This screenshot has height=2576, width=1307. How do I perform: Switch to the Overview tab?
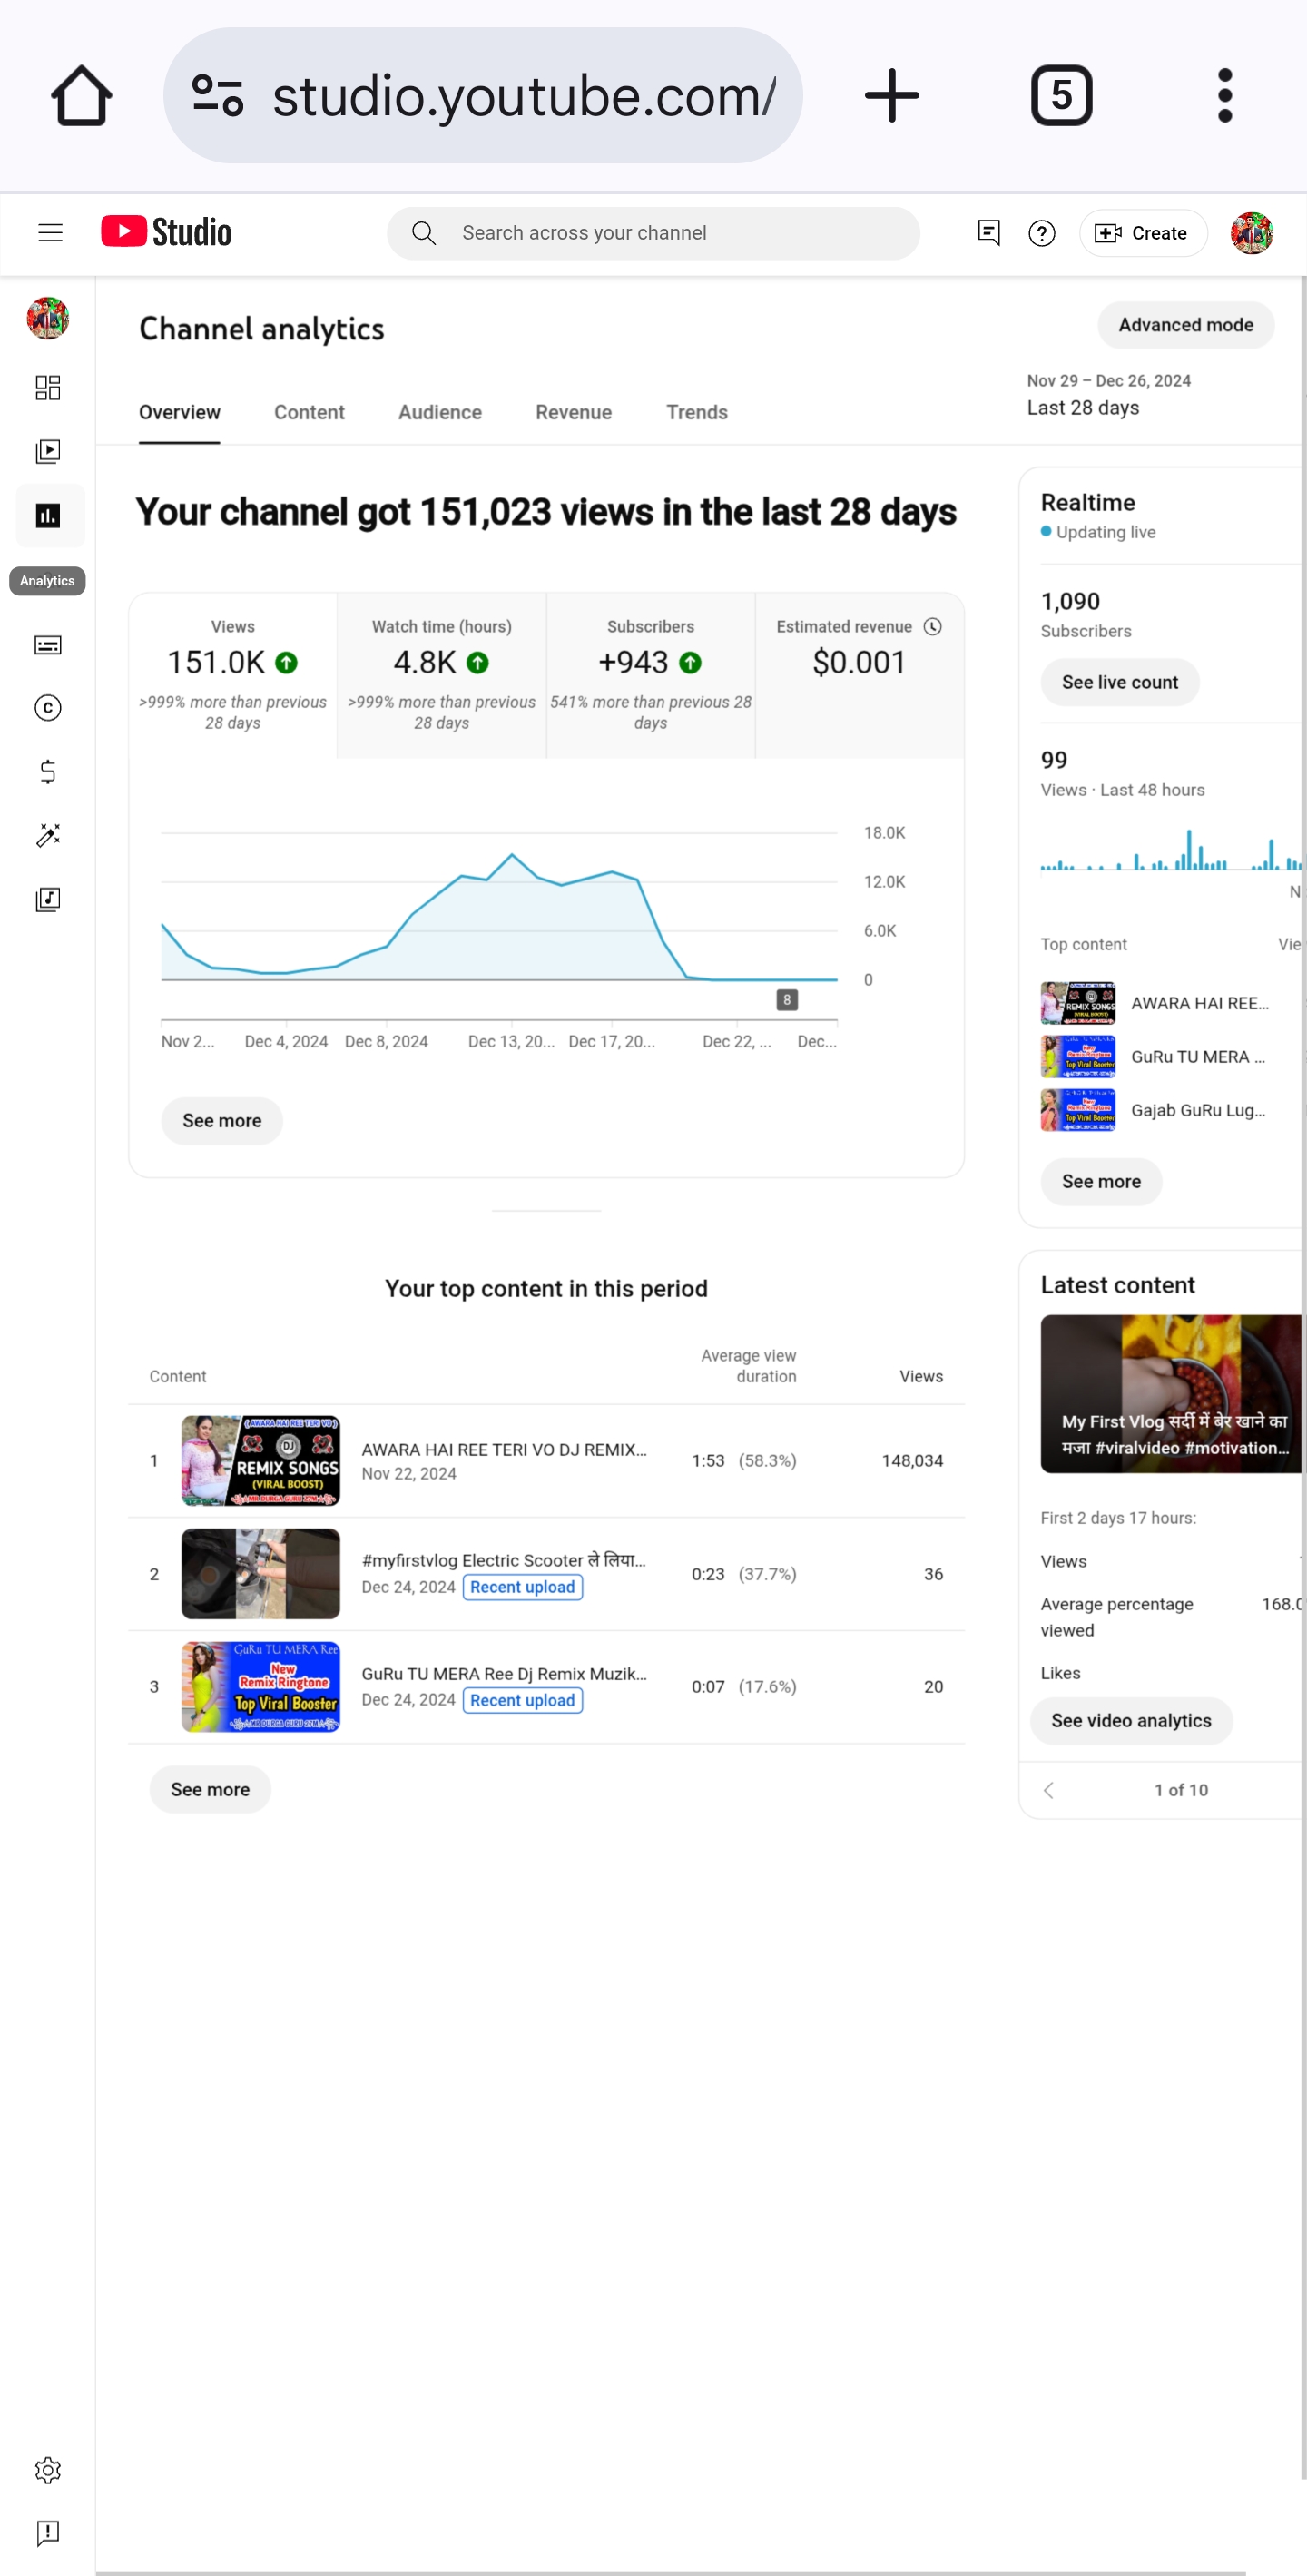point(179,412)
